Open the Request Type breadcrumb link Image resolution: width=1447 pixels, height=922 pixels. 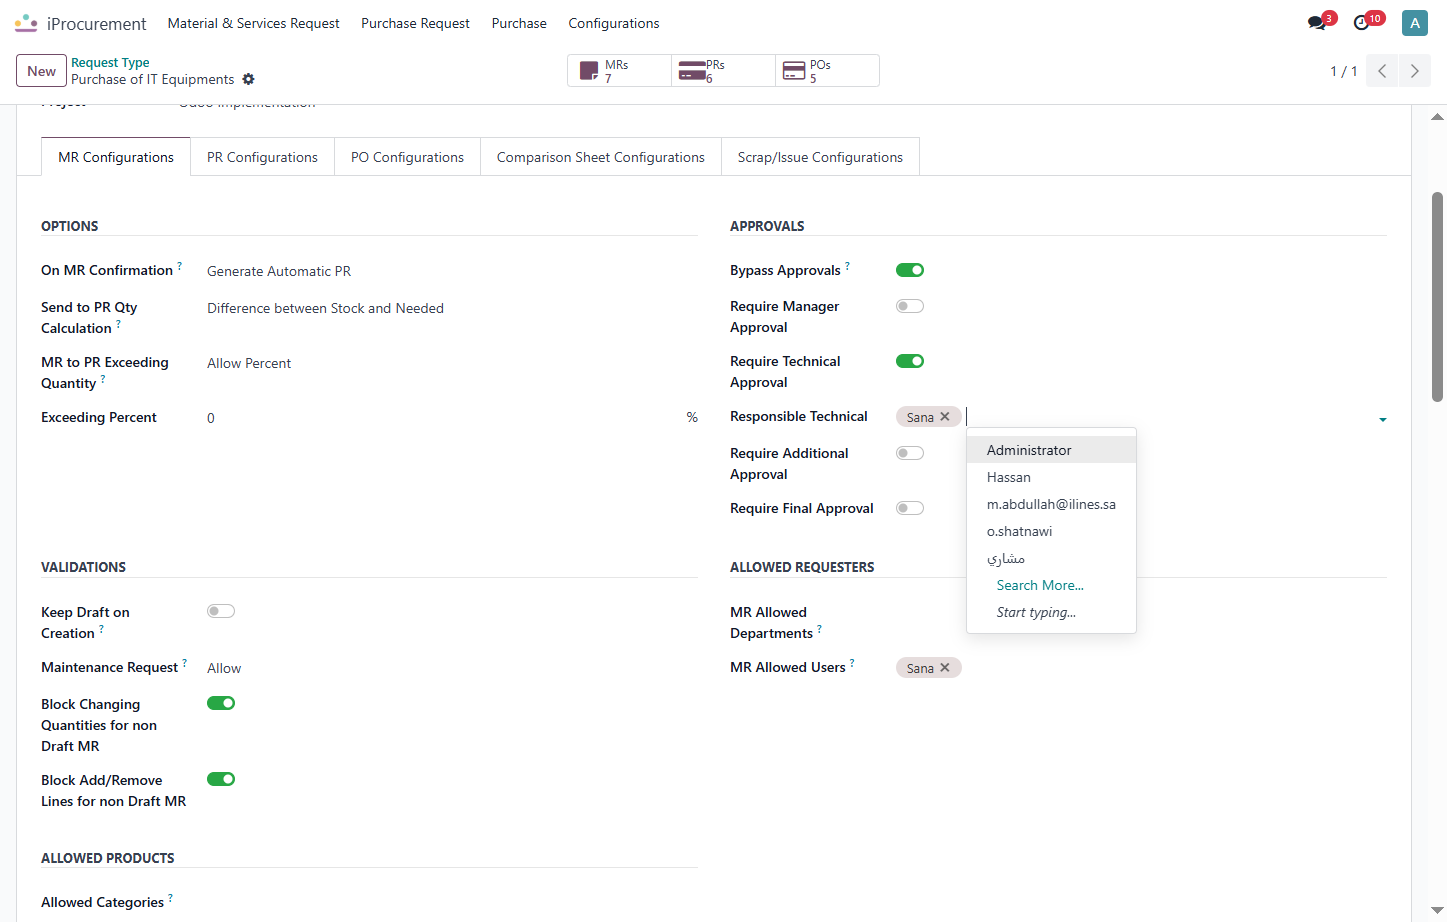(110, 62)
